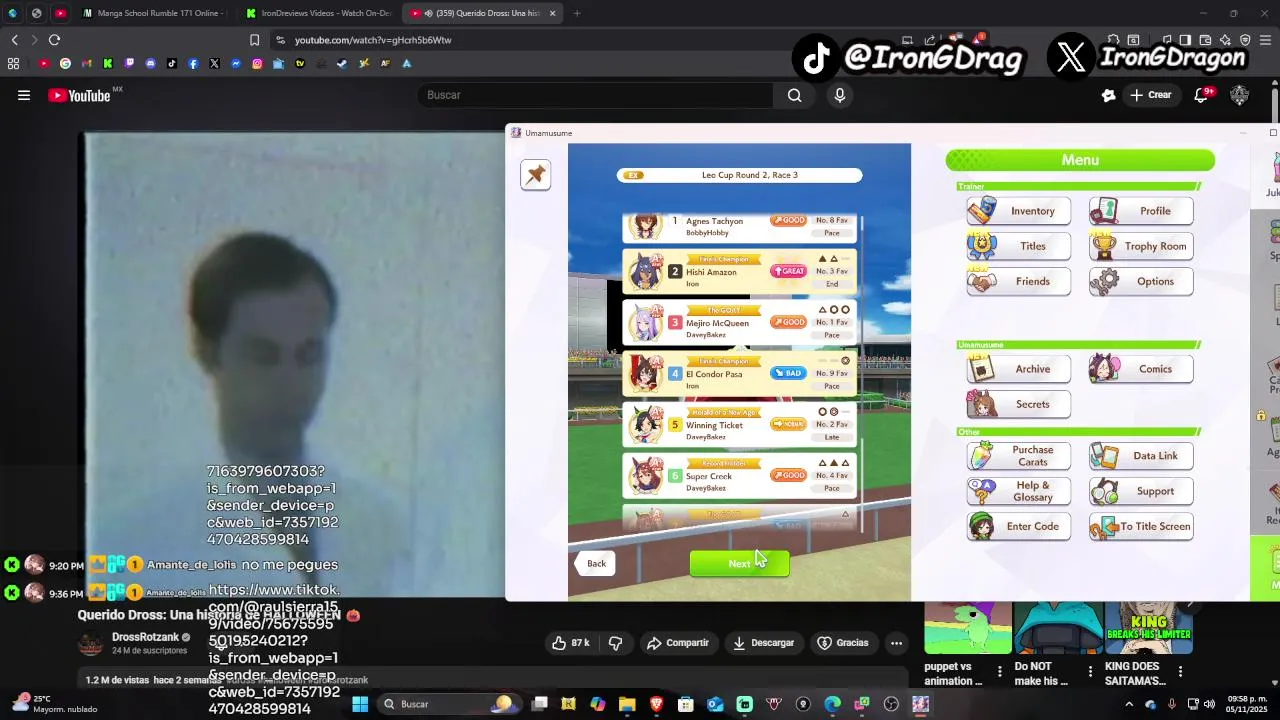
Task: Click the YouTube search magnifier button
Action: pyautogui.click(x=794, y=95)
